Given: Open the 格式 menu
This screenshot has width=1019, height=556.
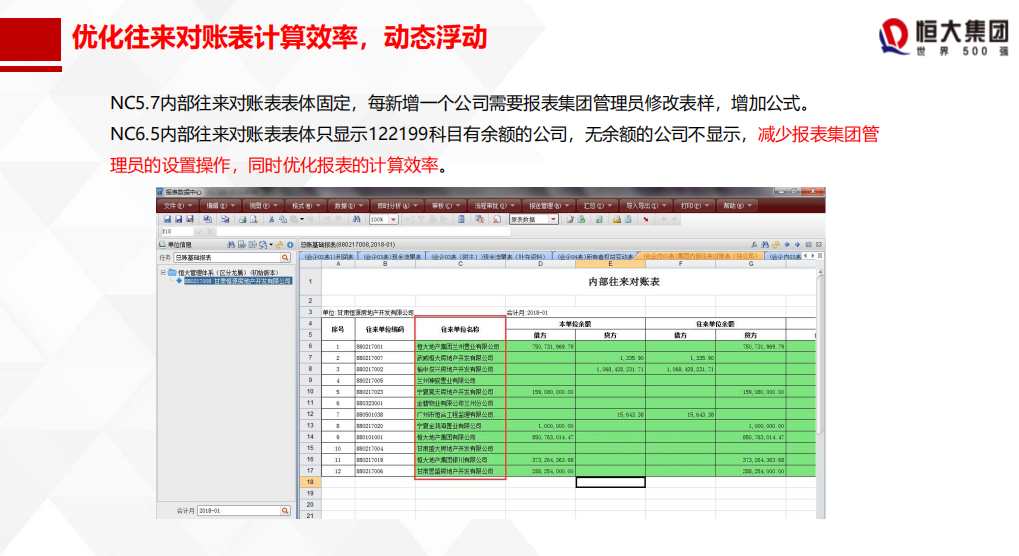Looking at the screenshot, I should click(305, 206).
